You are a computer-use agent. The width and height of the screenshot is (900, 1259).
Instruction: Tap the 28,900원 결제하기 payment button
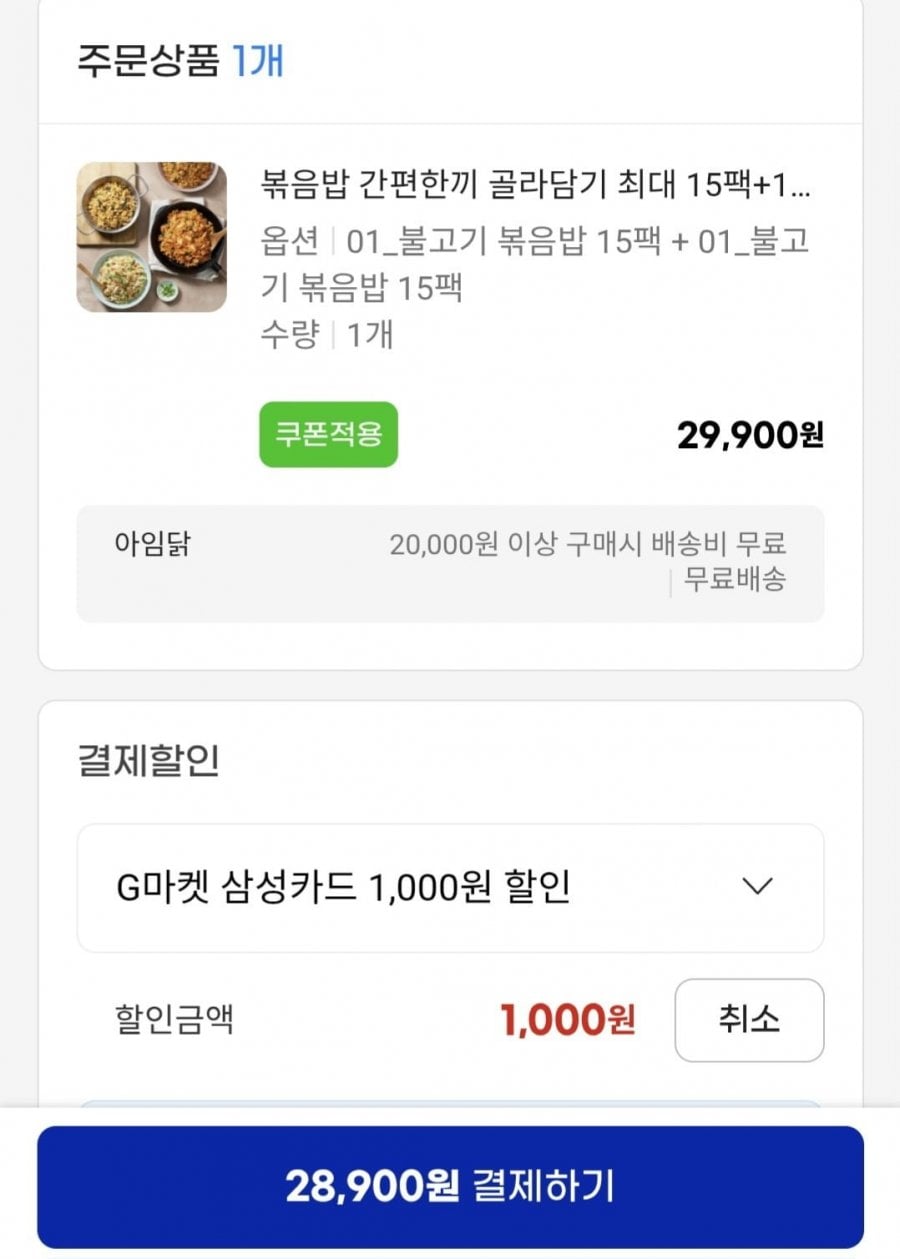click(x=450, y=1186)
